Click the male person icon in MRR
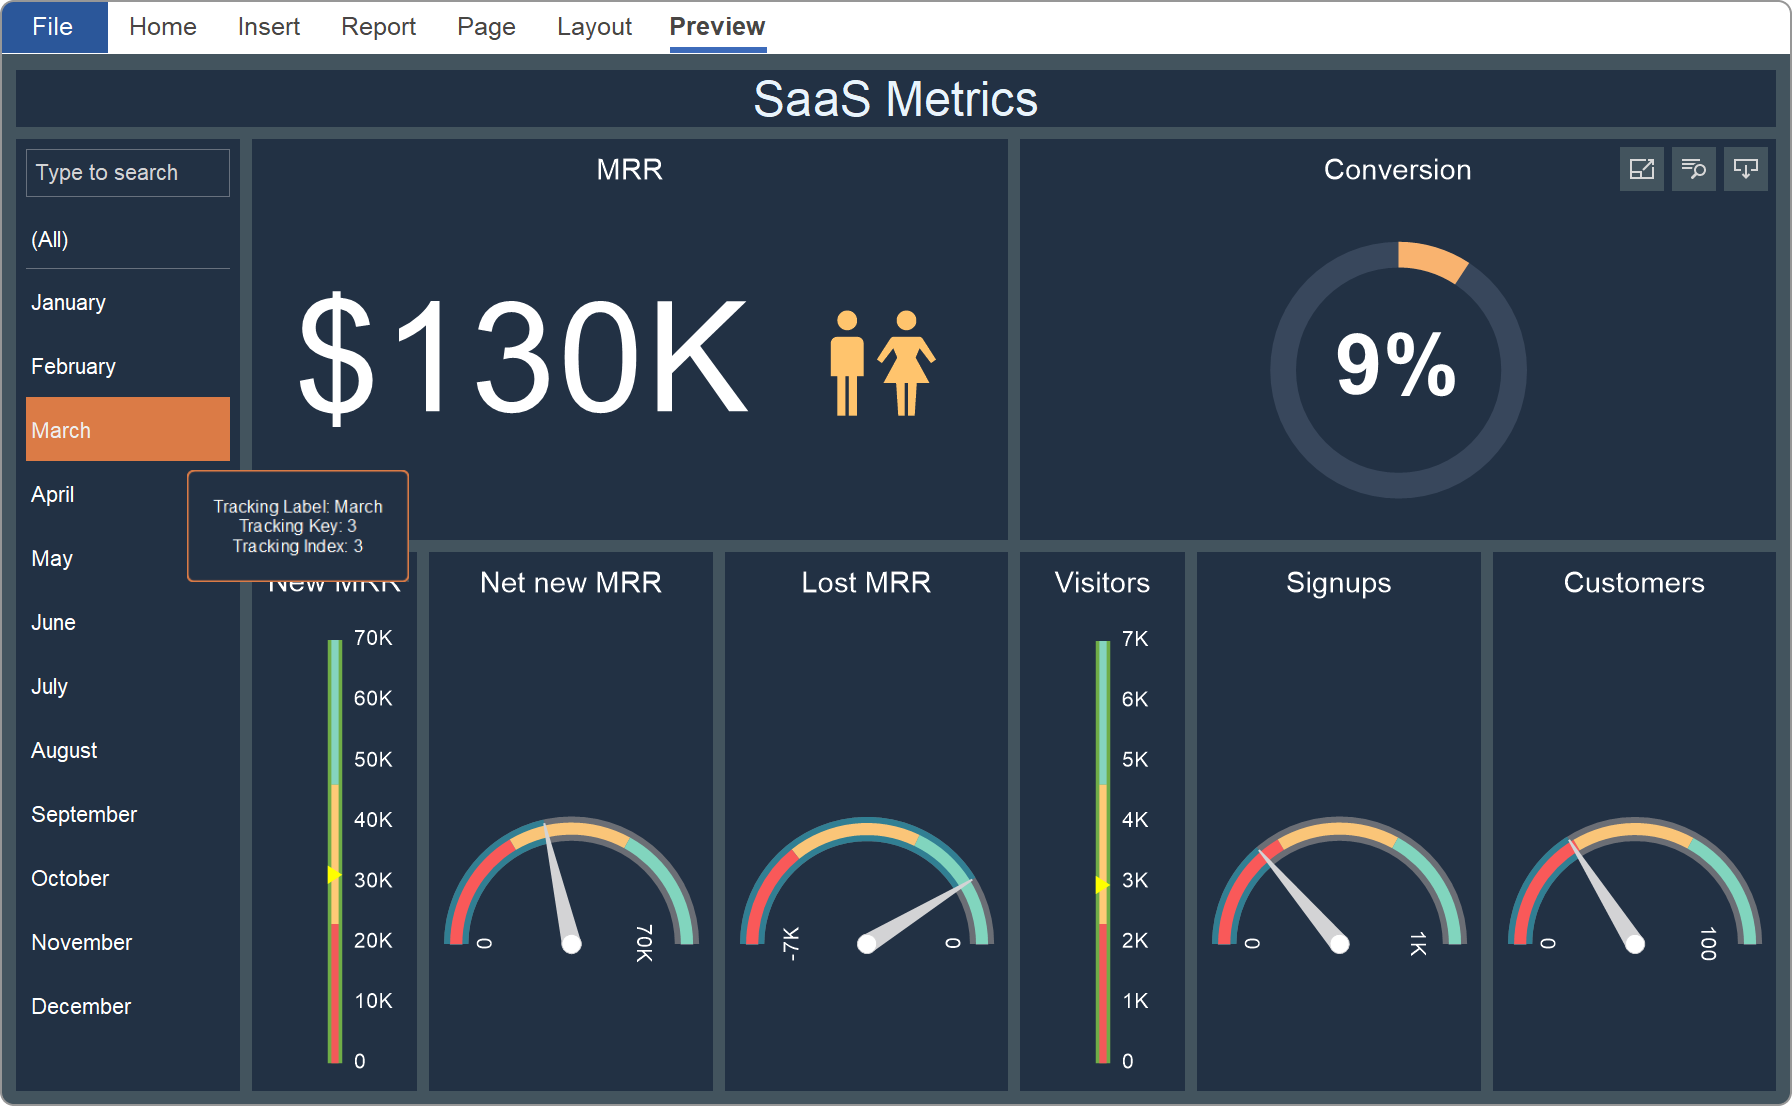The height and width of the screenshot is (1106, 1792). [x=847, y=362]
